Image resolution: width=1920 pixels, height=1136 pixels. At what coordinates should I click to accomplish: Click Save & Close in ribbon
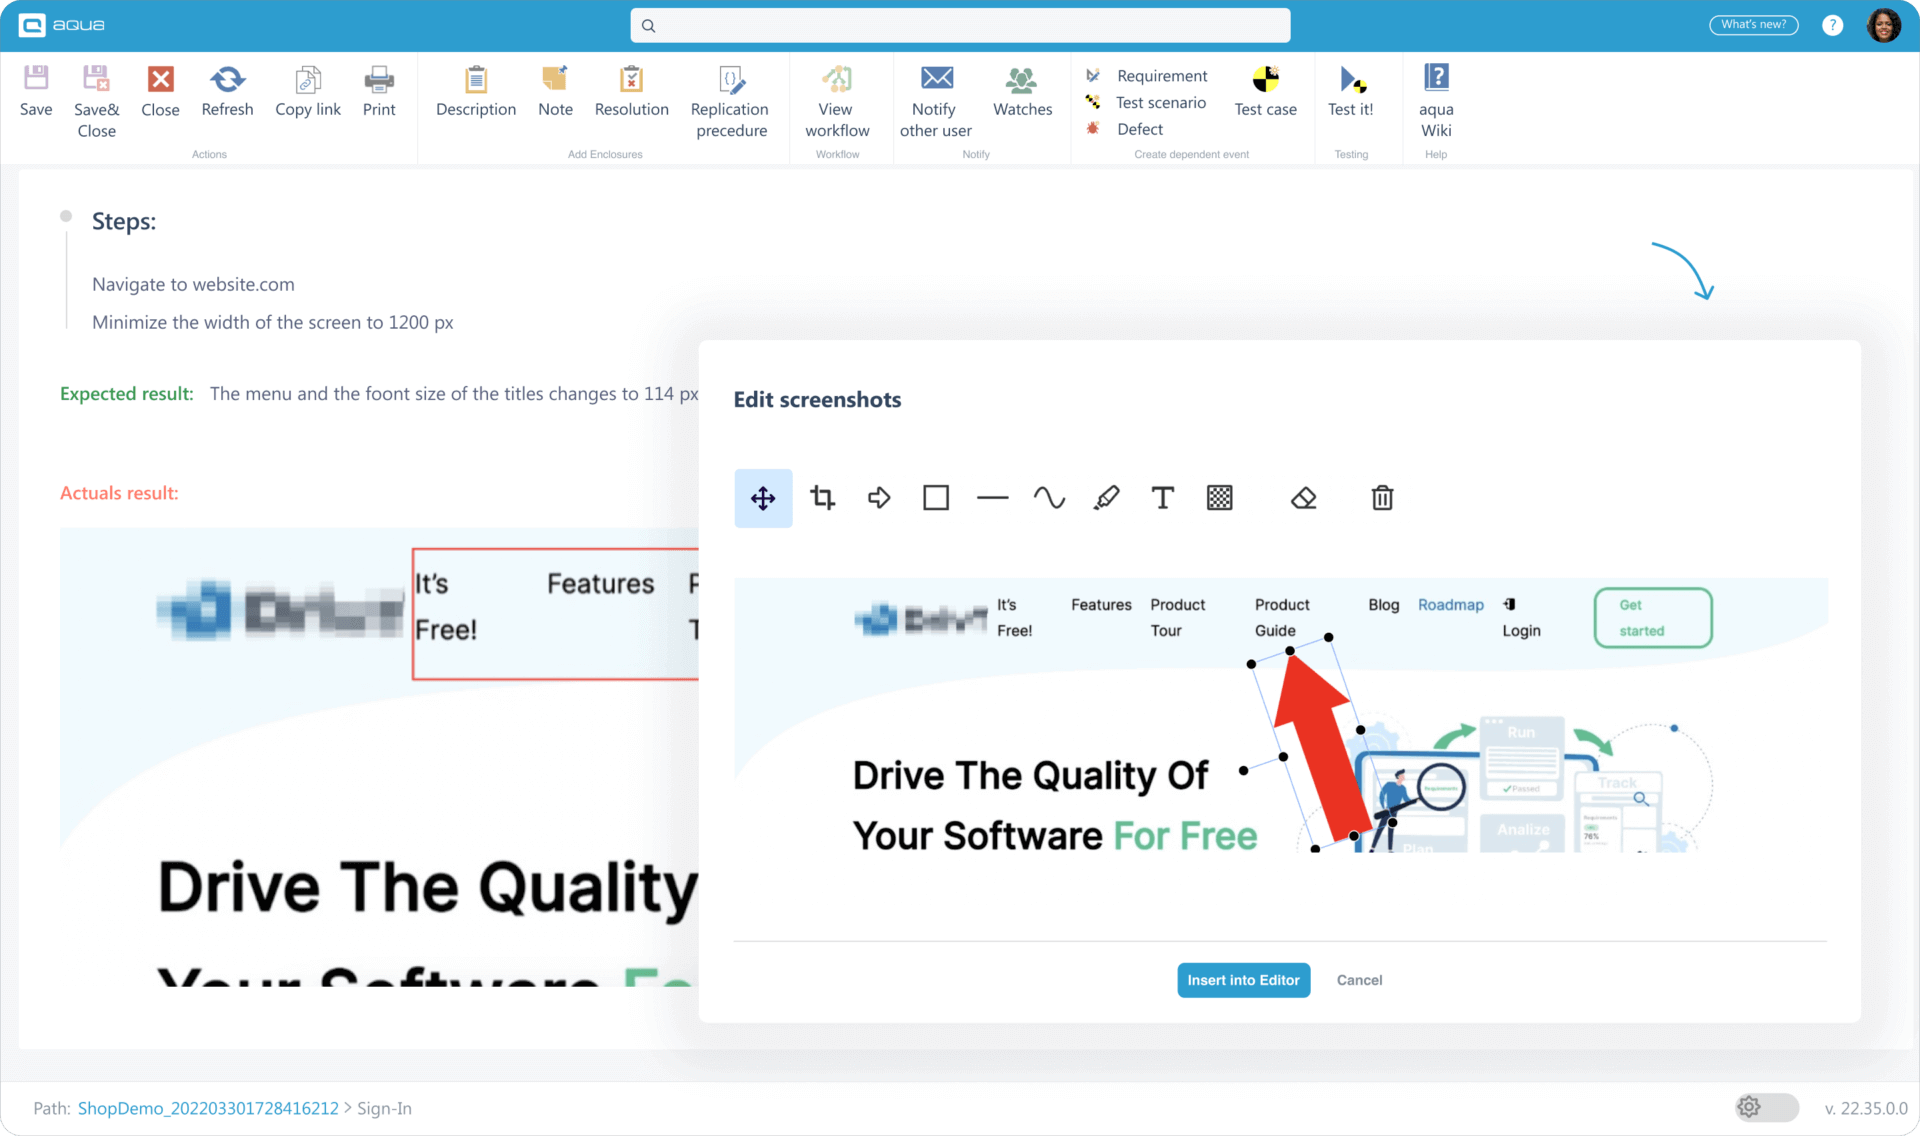tap(96, 100)
